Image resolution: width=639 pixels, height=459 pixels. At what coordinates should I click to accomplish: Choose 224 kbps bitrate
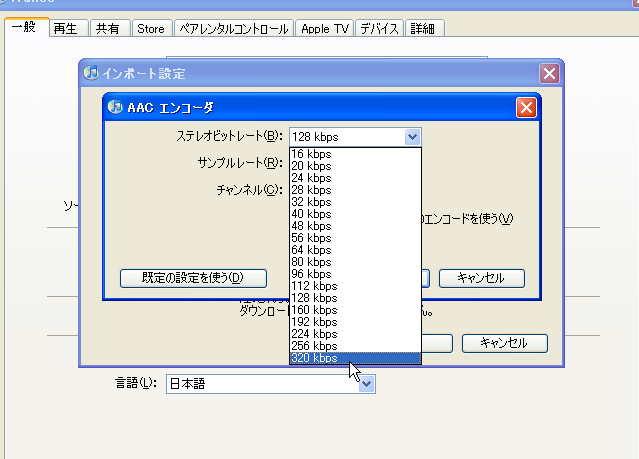pyautogui.click(x=355, y=334)
